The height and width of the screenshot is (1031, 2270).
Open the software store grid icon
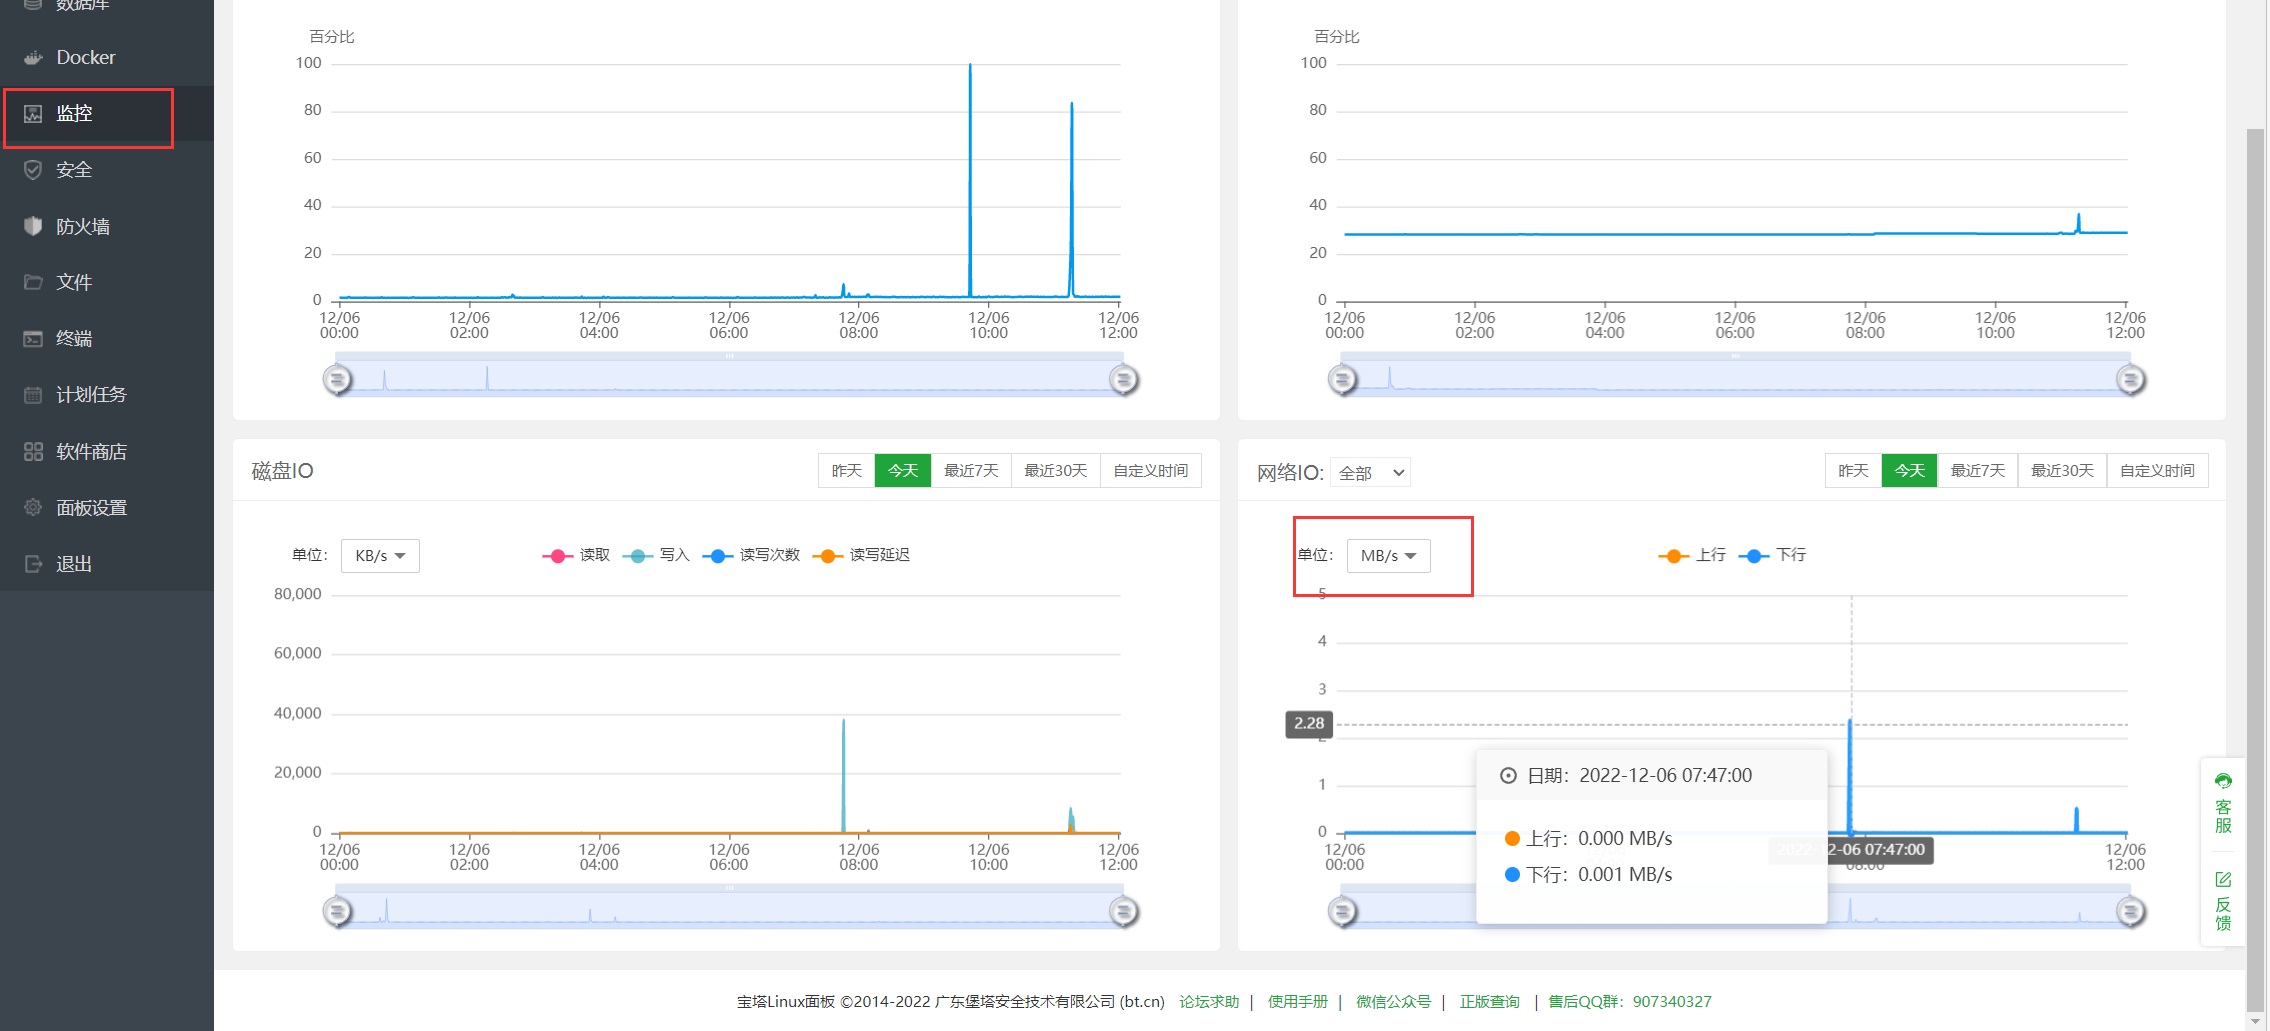click(33, 451)
